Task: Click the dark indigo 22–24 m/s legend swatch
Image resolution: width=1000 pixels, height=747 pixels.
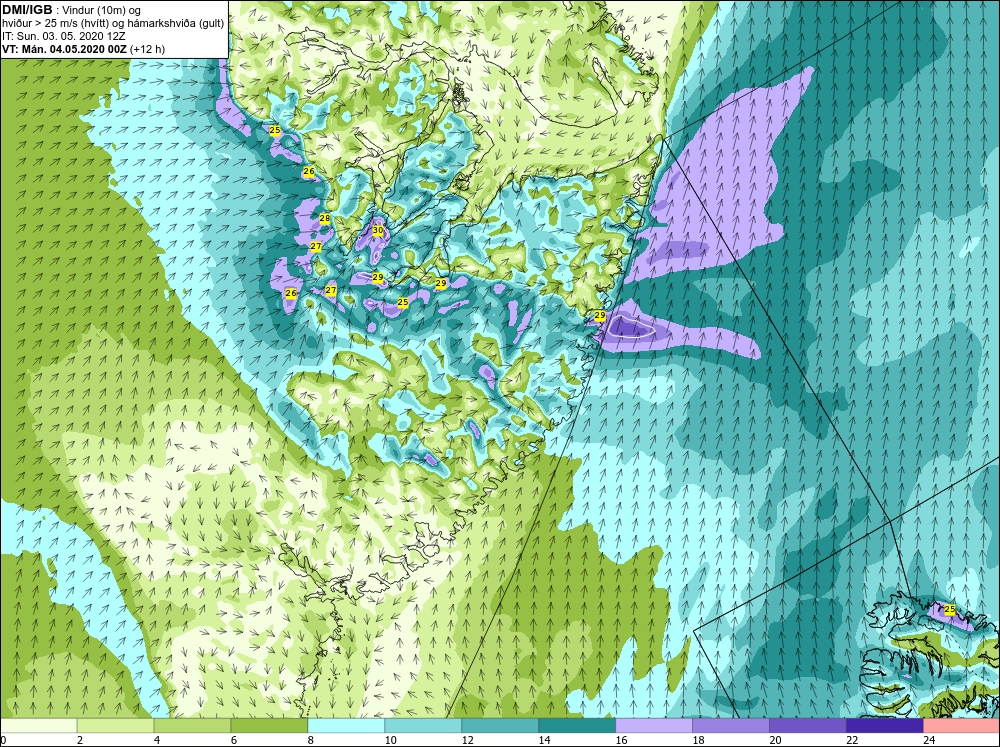Action: tap(885, 726)
